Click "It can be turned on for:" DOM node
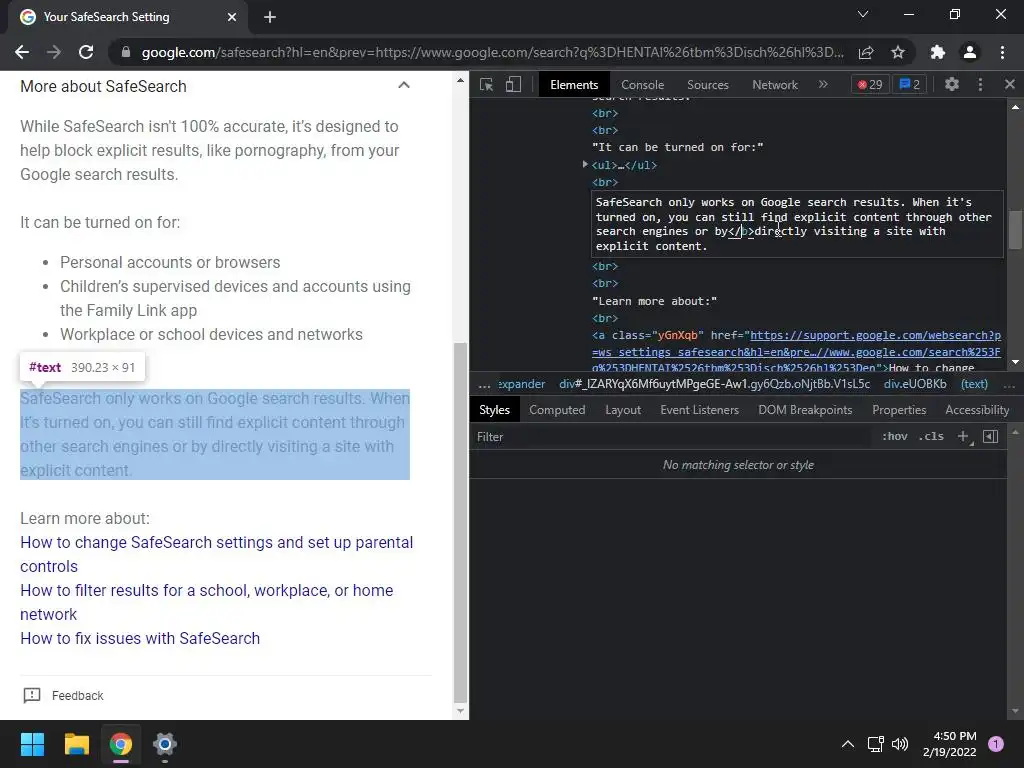 coord(677,148)
